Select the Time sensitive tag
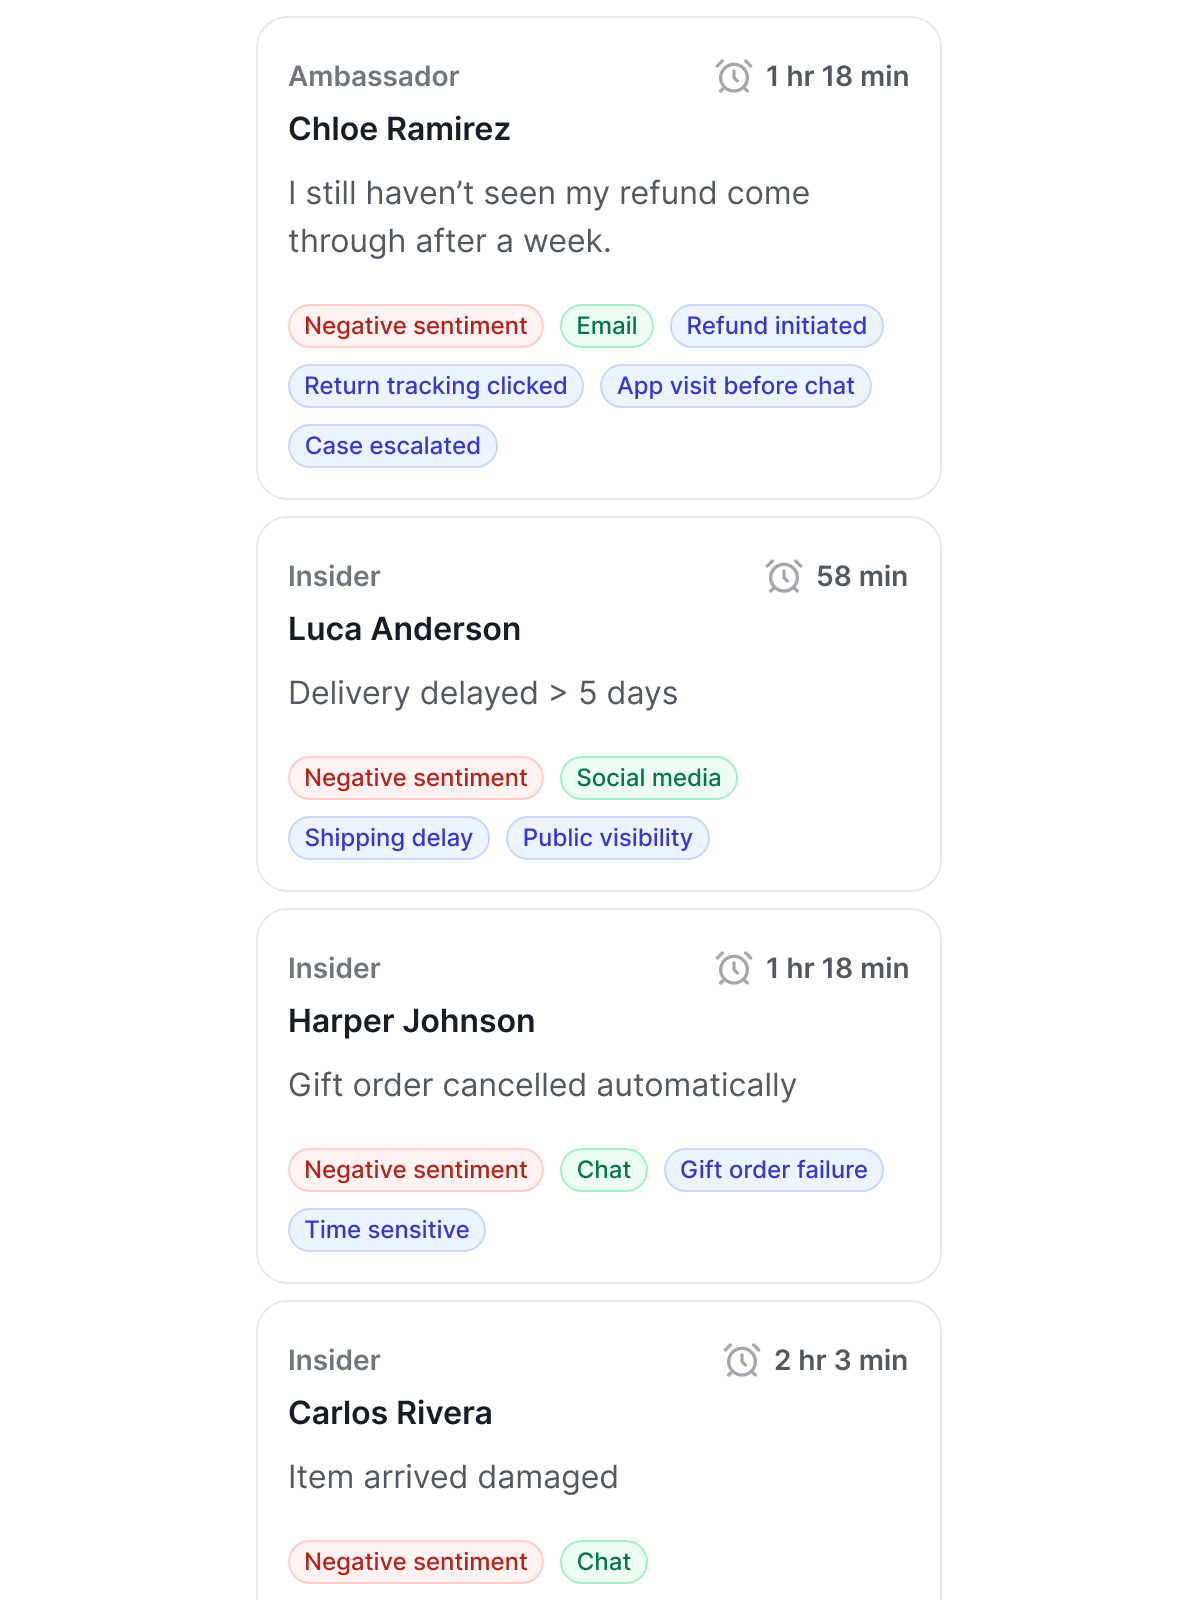This screenshot has height=1600, width=1200. pos(386,1230)
